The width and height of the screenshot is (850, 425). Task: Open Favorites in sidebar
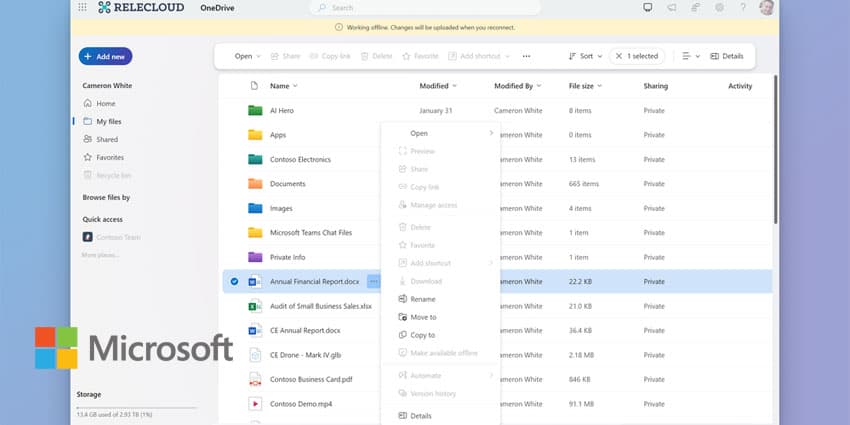[x=104, y=157]
